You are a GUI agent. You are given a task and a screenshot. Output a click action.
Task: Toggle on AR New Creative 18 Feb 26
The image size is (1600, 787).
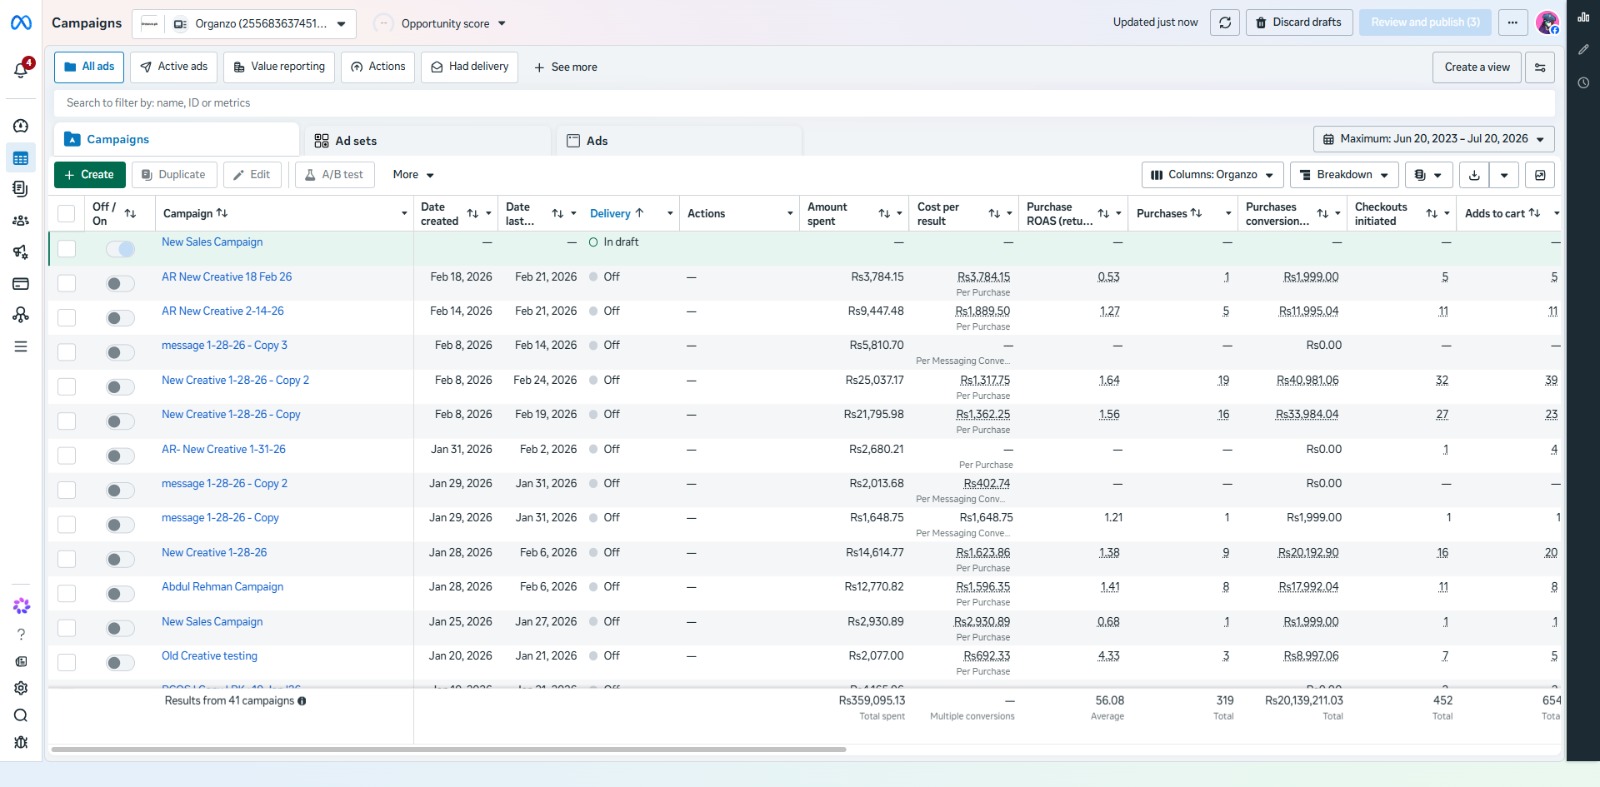click(x=120, y=284)
